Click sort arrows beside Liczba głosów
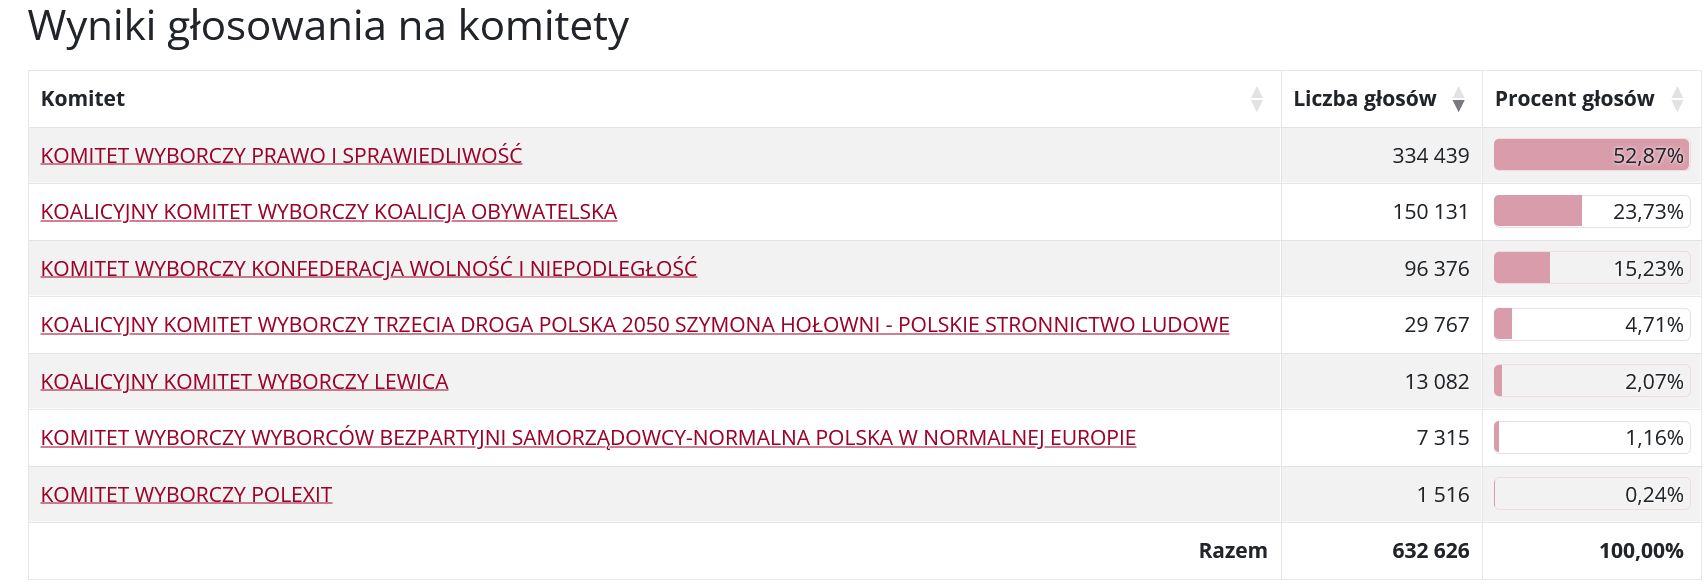The height and width of the screenshot is (585, 1705). (1458, 99)
